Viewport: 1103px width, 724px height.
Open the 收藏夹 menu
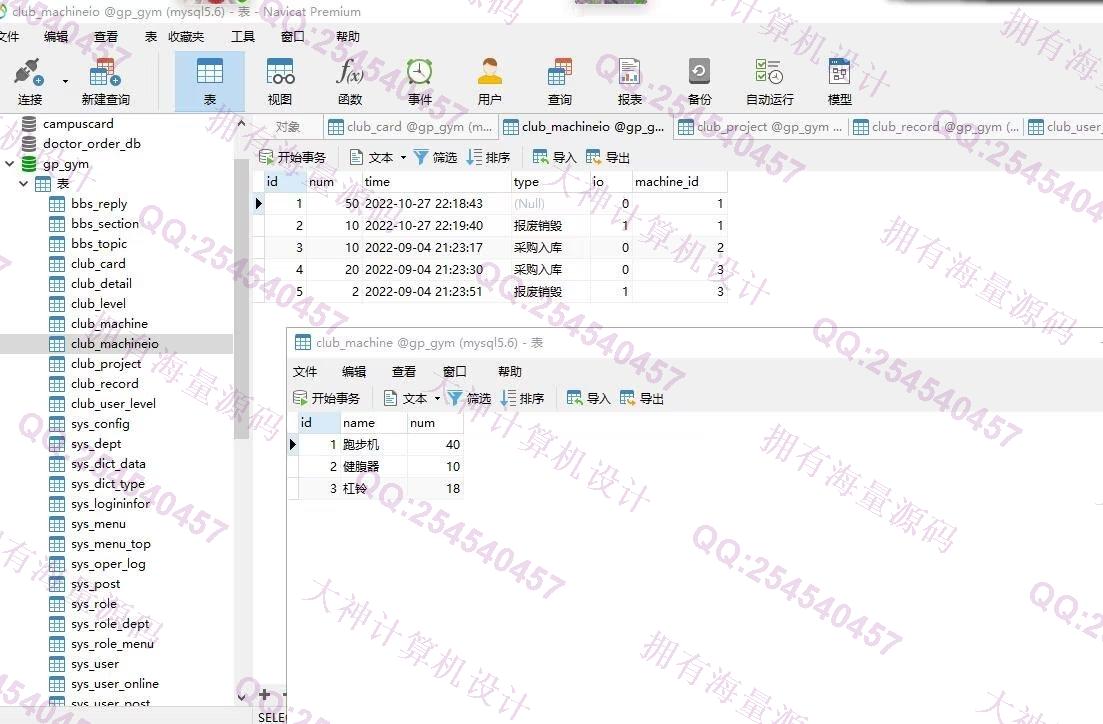point(186,37)
